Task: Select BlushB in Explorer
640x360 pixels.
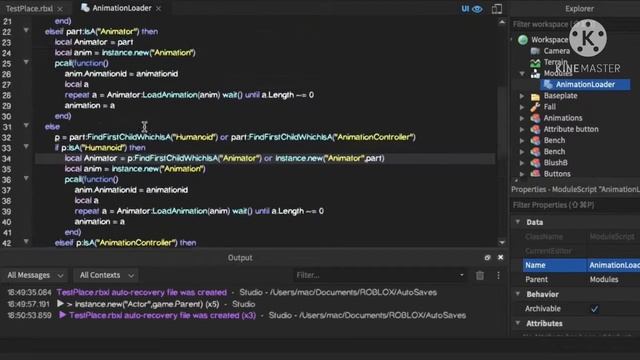Action: tap(556, 162)
